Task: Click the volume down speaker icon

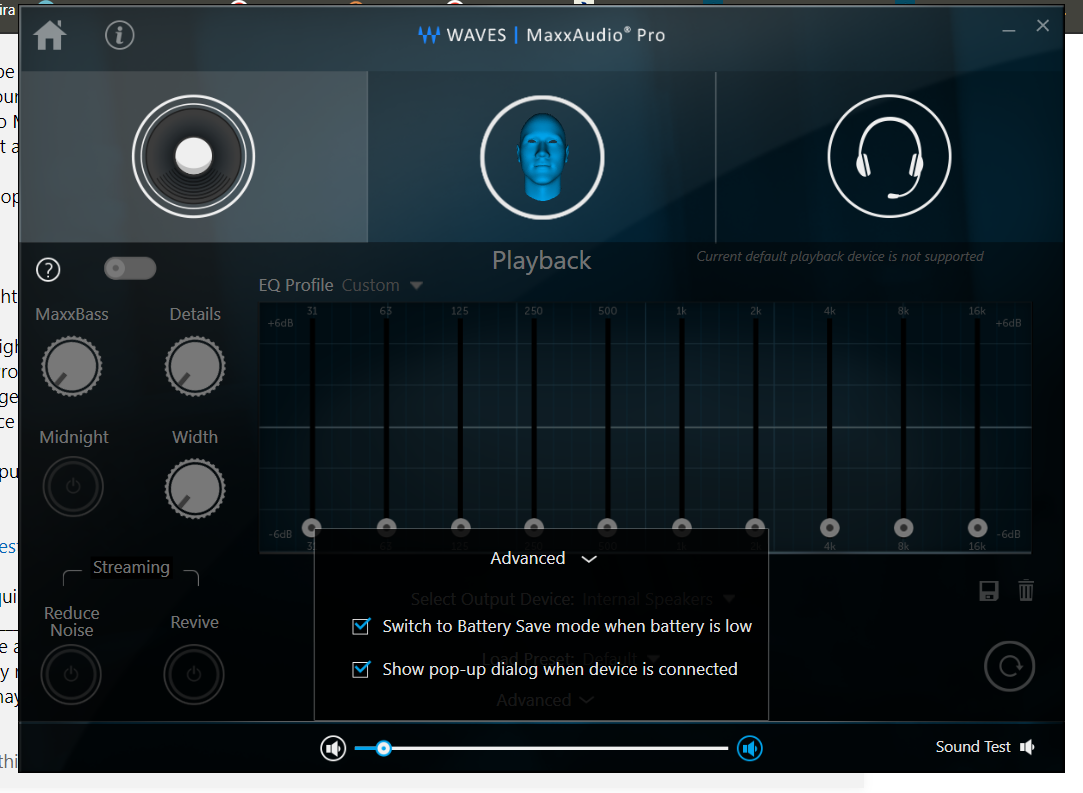Action: [334, 748]
